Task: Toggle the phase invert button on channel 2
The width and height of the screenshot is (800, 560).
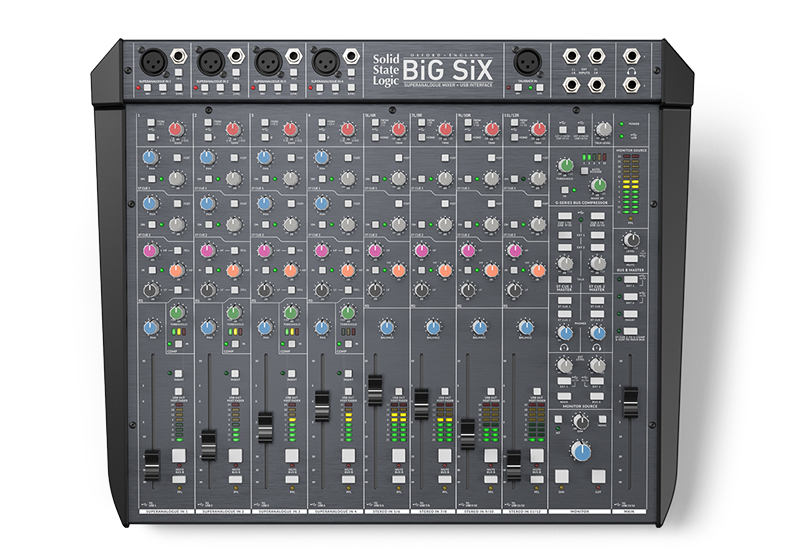Action: click(x=208, y=137)
